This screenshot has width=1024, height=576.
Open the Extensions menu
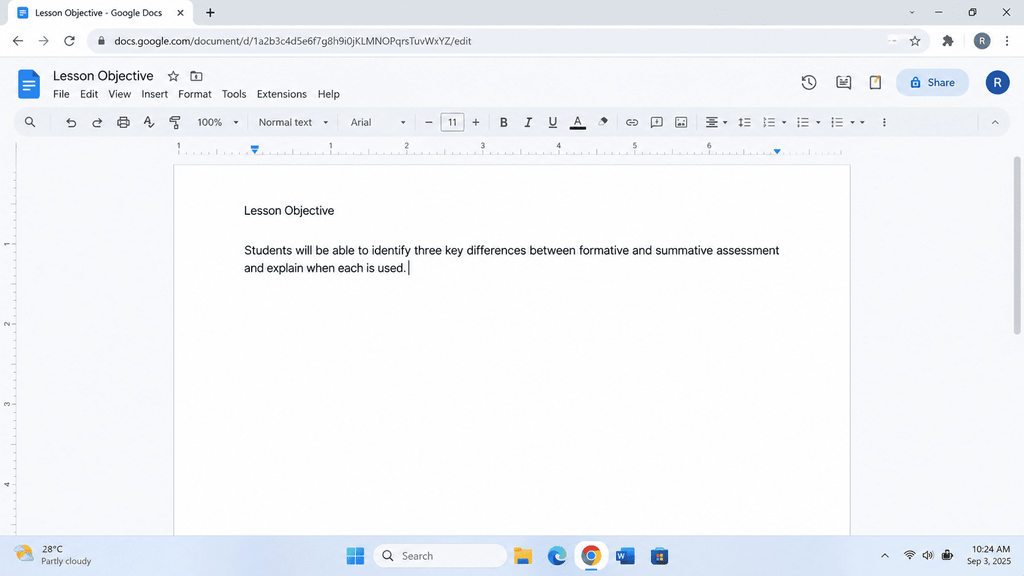point(281,94)
